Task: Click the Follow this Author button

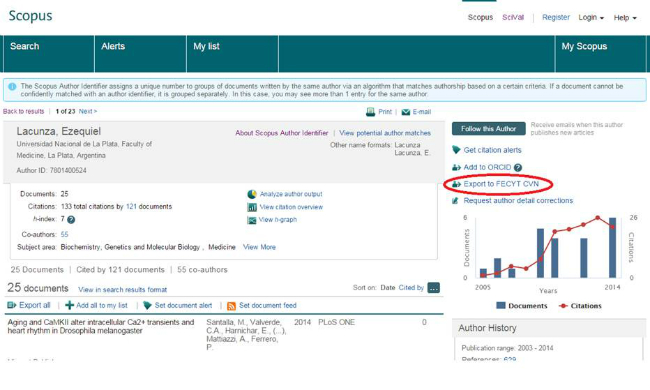Action: (488, 128)
